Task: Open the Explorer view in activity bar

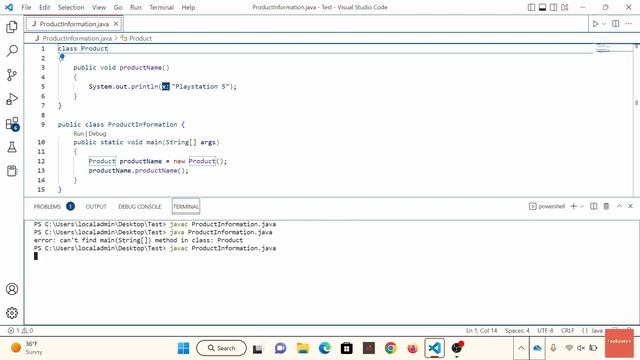Action: point(12,27)
